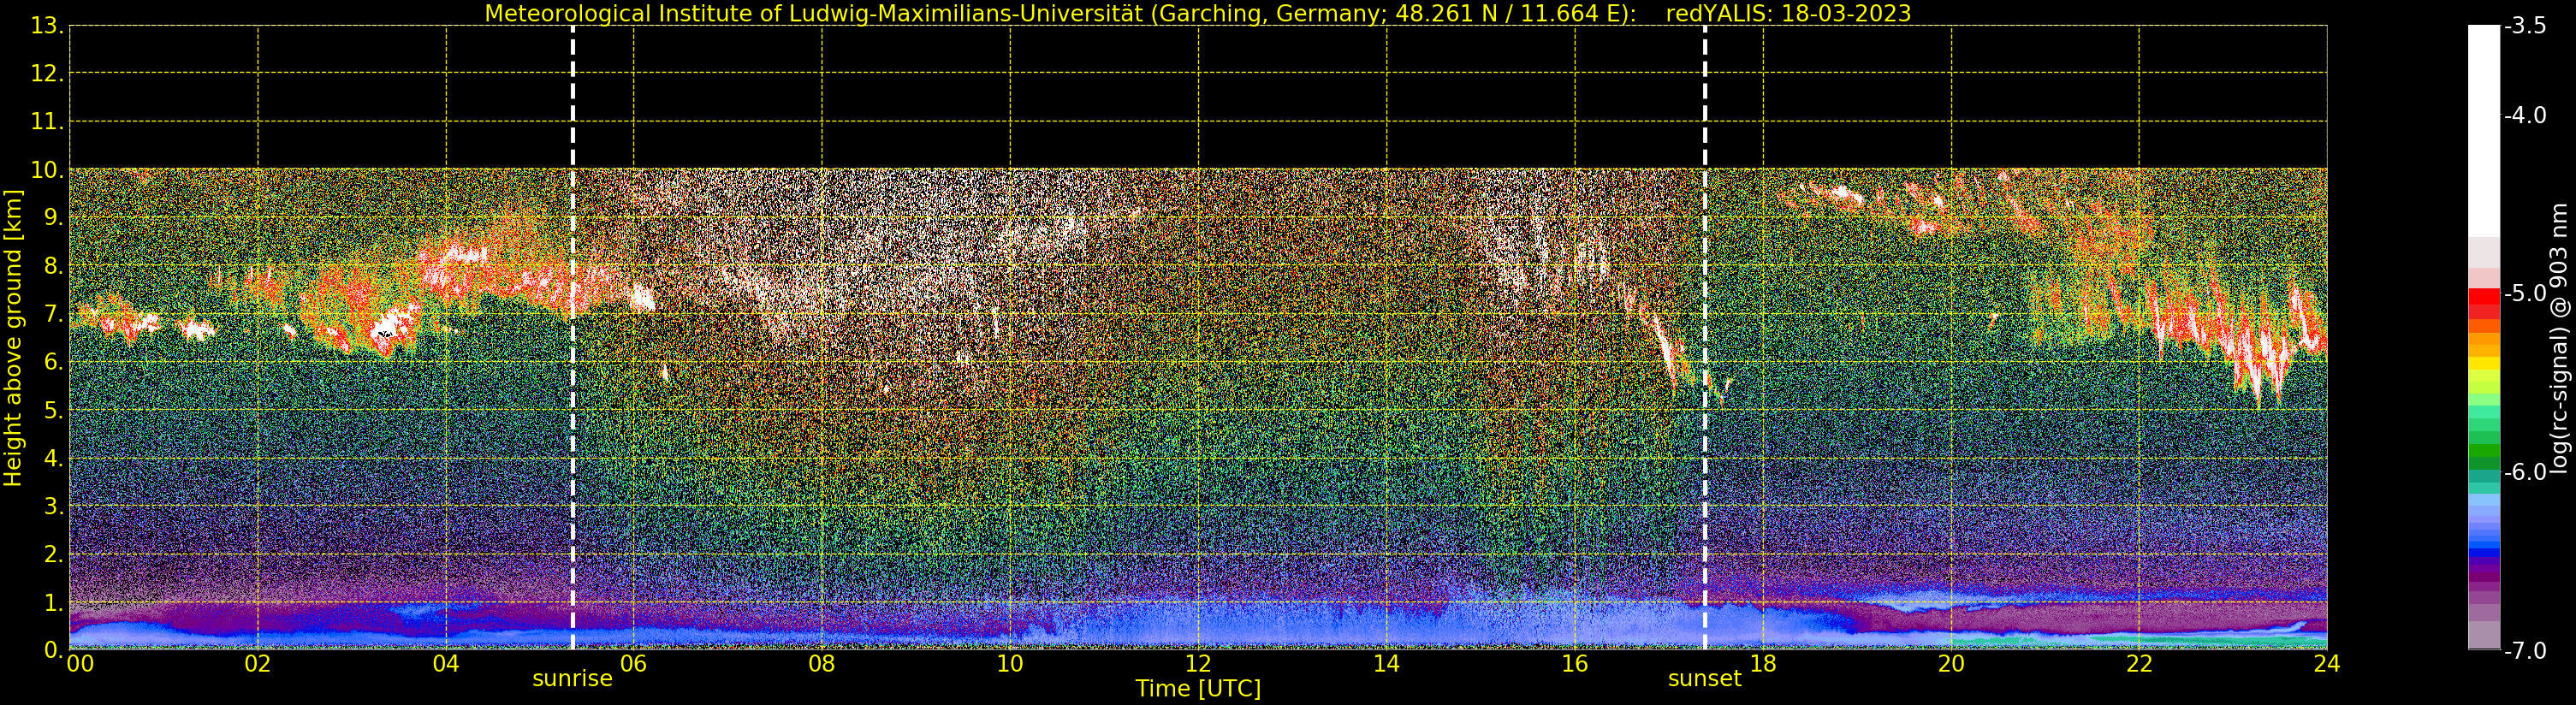Click the '04' time axis tick
The width and height of the screenshot is (2576, 705).
[x=446, y=664]
